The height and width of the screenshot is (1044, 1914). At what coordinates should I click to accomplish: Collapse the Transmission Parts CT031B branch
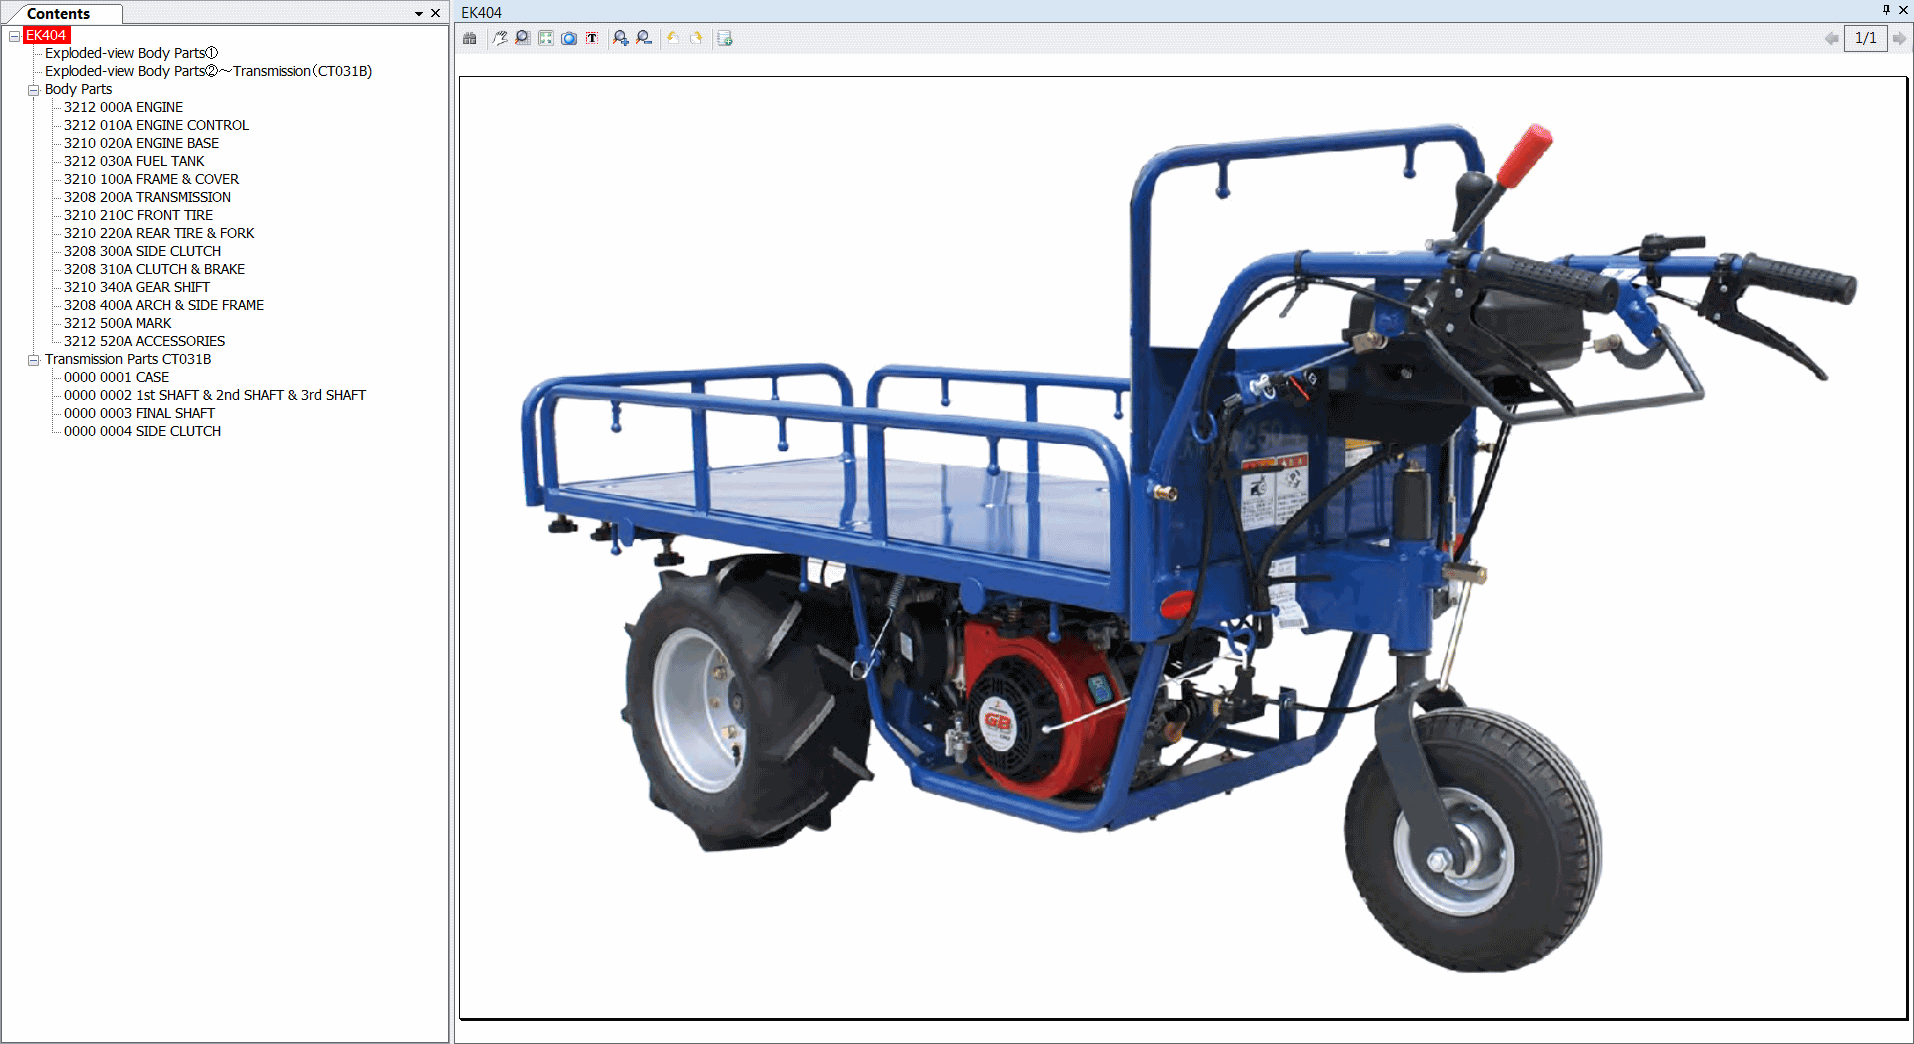(x=33, y=360)
